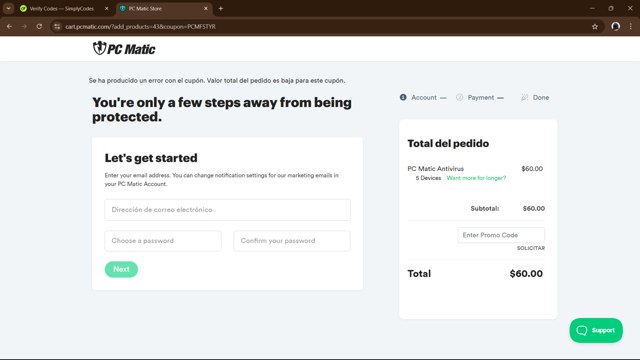Open the browser profile menu
Screen dimensions: 640x360
point(616,27)
